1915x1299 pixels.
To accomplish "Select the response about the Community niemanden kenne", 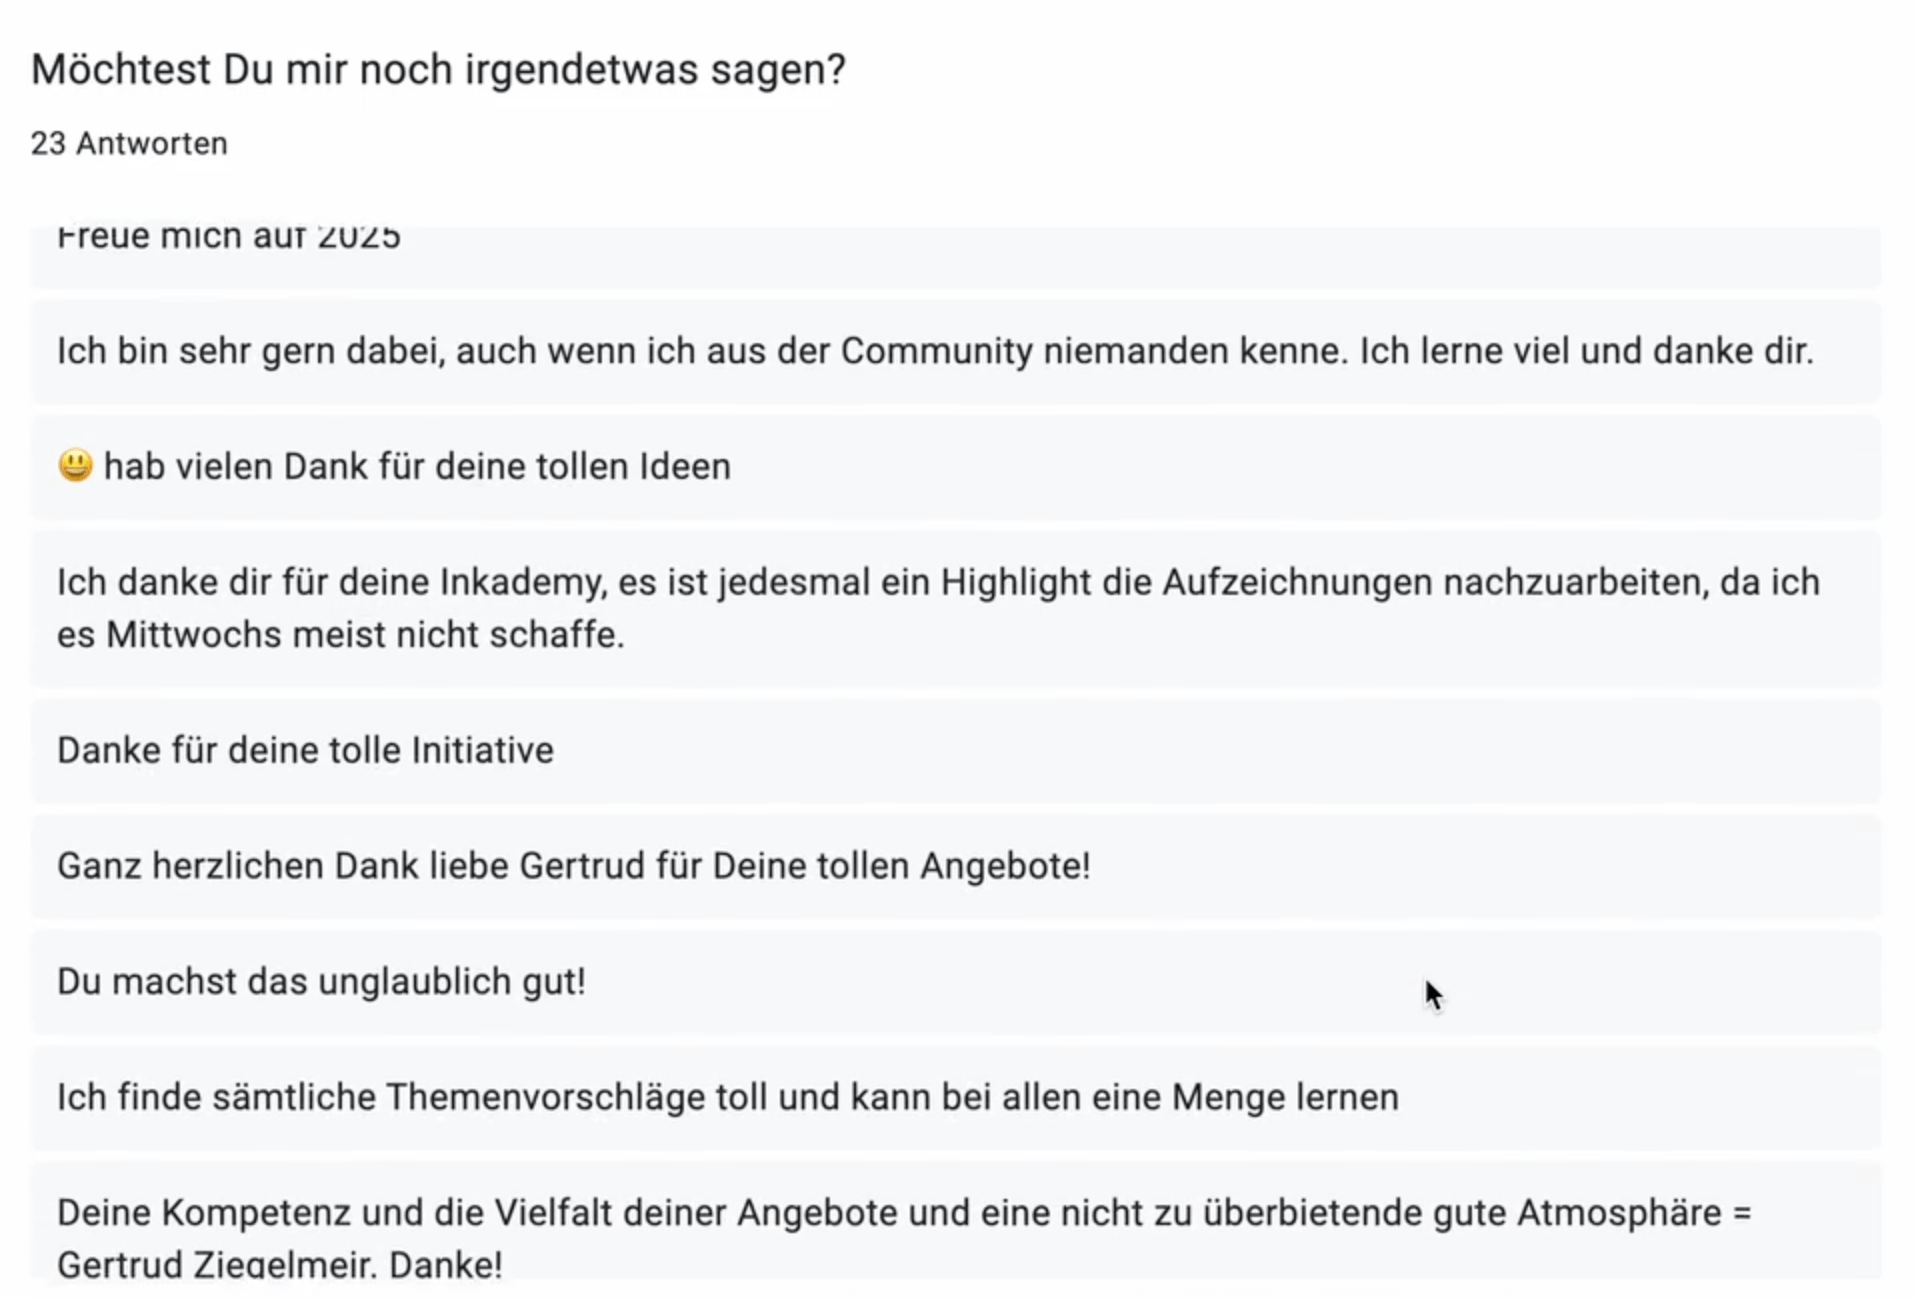I will (x=956, y=352).
